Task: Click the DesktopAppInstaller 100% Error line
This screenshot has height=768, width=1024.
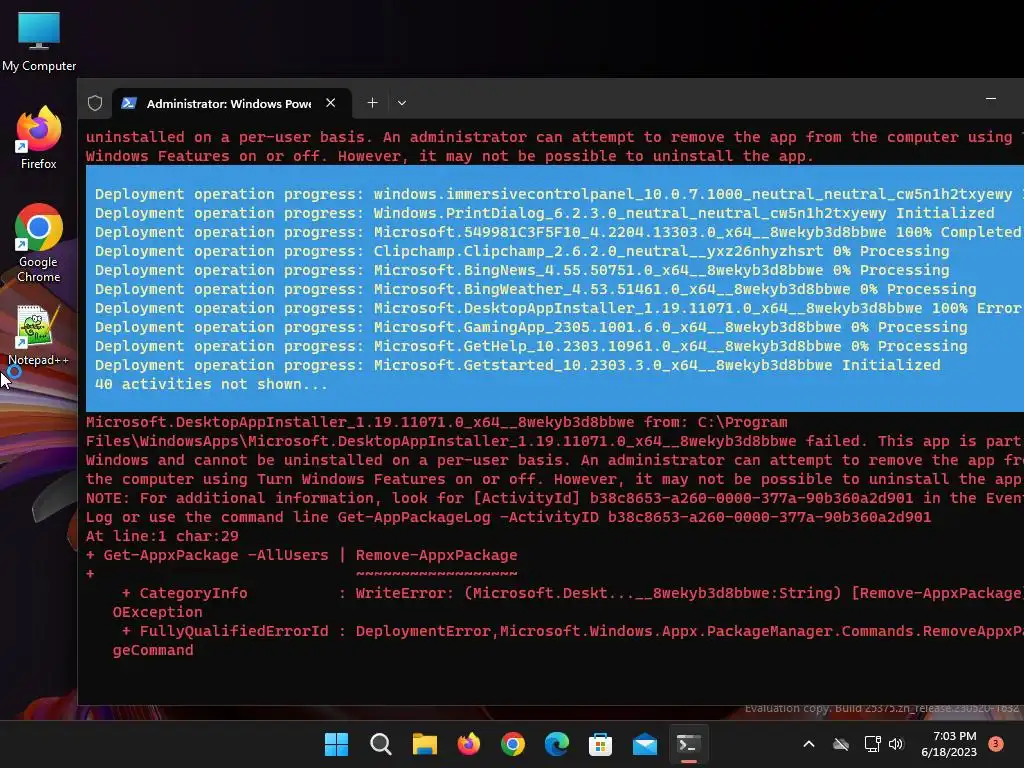Action: tap(558, 308)
